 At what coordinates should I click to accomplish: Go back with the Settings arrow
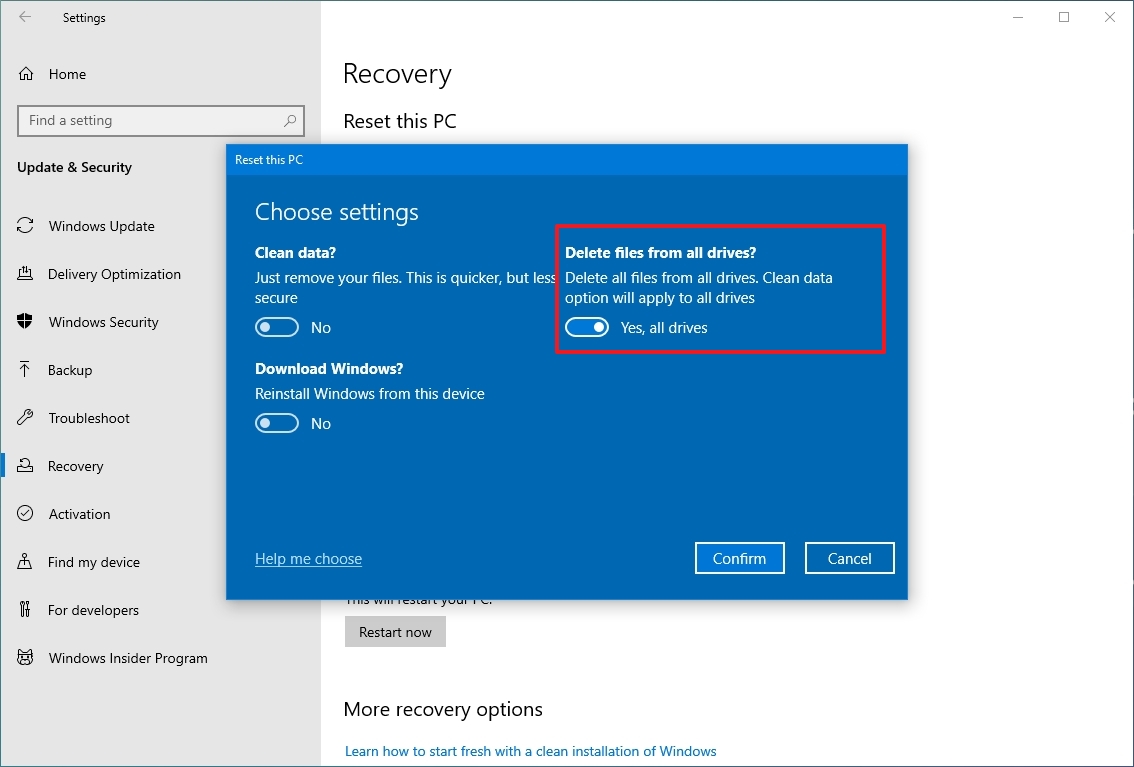(x=25, y=17)
